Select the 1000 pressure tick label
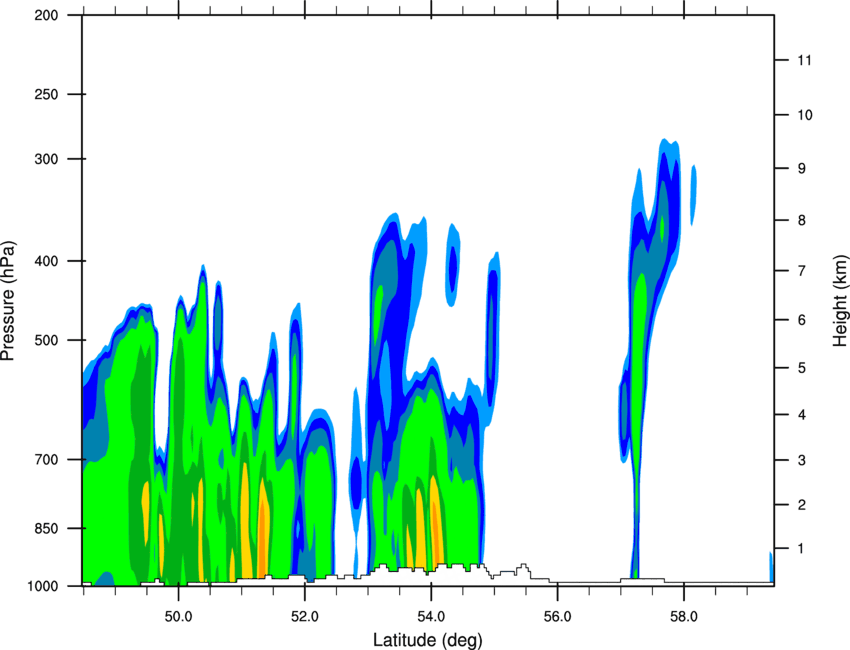 [x=42, y=586]
